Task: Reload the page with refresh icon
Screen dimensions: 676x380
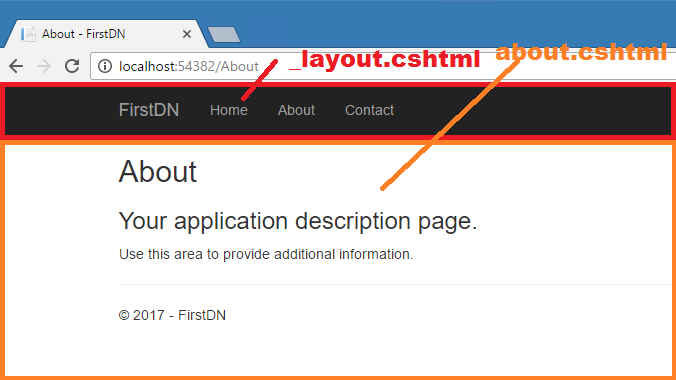Action: click(x=72, y=66)
